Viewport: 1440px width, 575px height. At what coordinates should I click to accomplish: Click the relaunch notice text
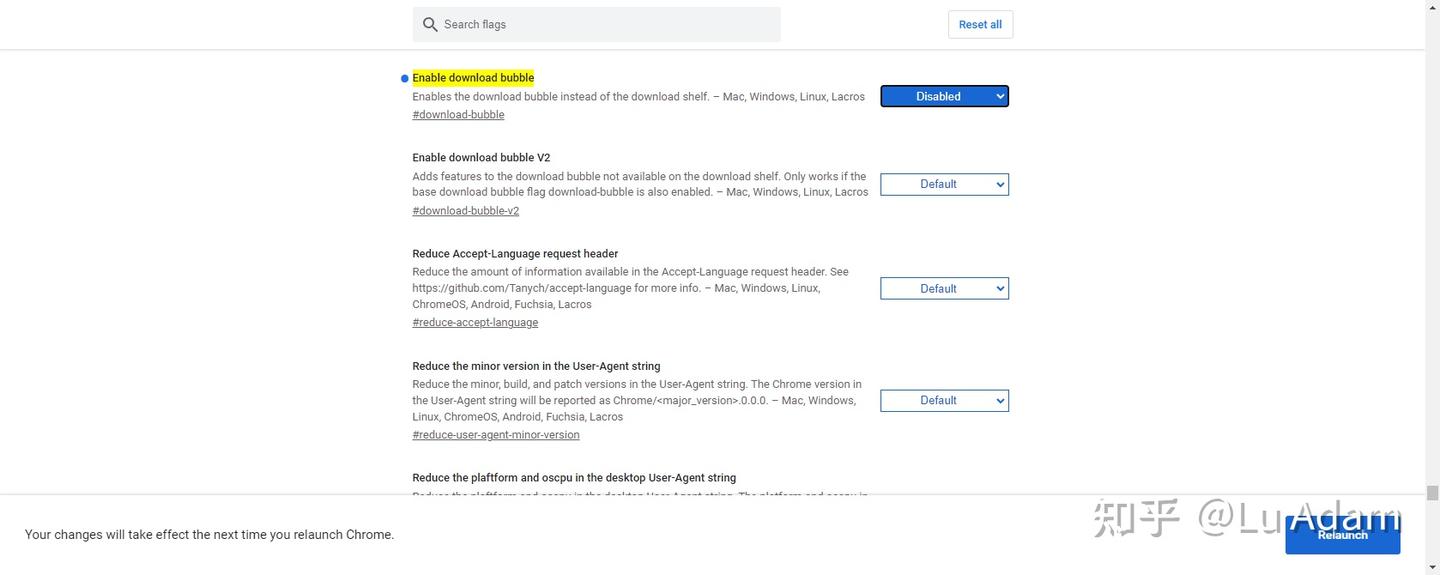(x=209, y=535)
